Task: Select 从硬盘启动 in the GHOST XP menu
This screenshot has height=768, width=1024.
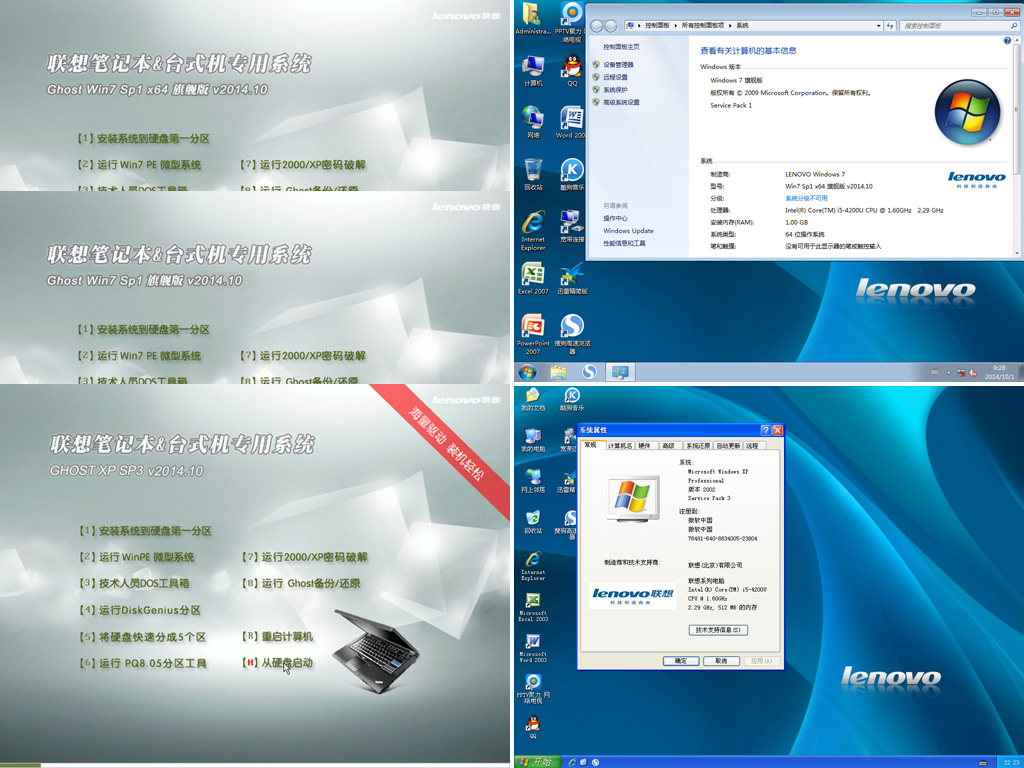Action: [x=278, y=663]
